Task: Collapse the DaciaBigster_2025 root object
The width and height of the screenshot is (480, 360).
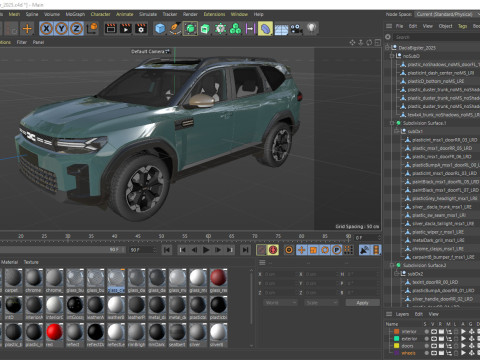Action: (x=387, y=48)
